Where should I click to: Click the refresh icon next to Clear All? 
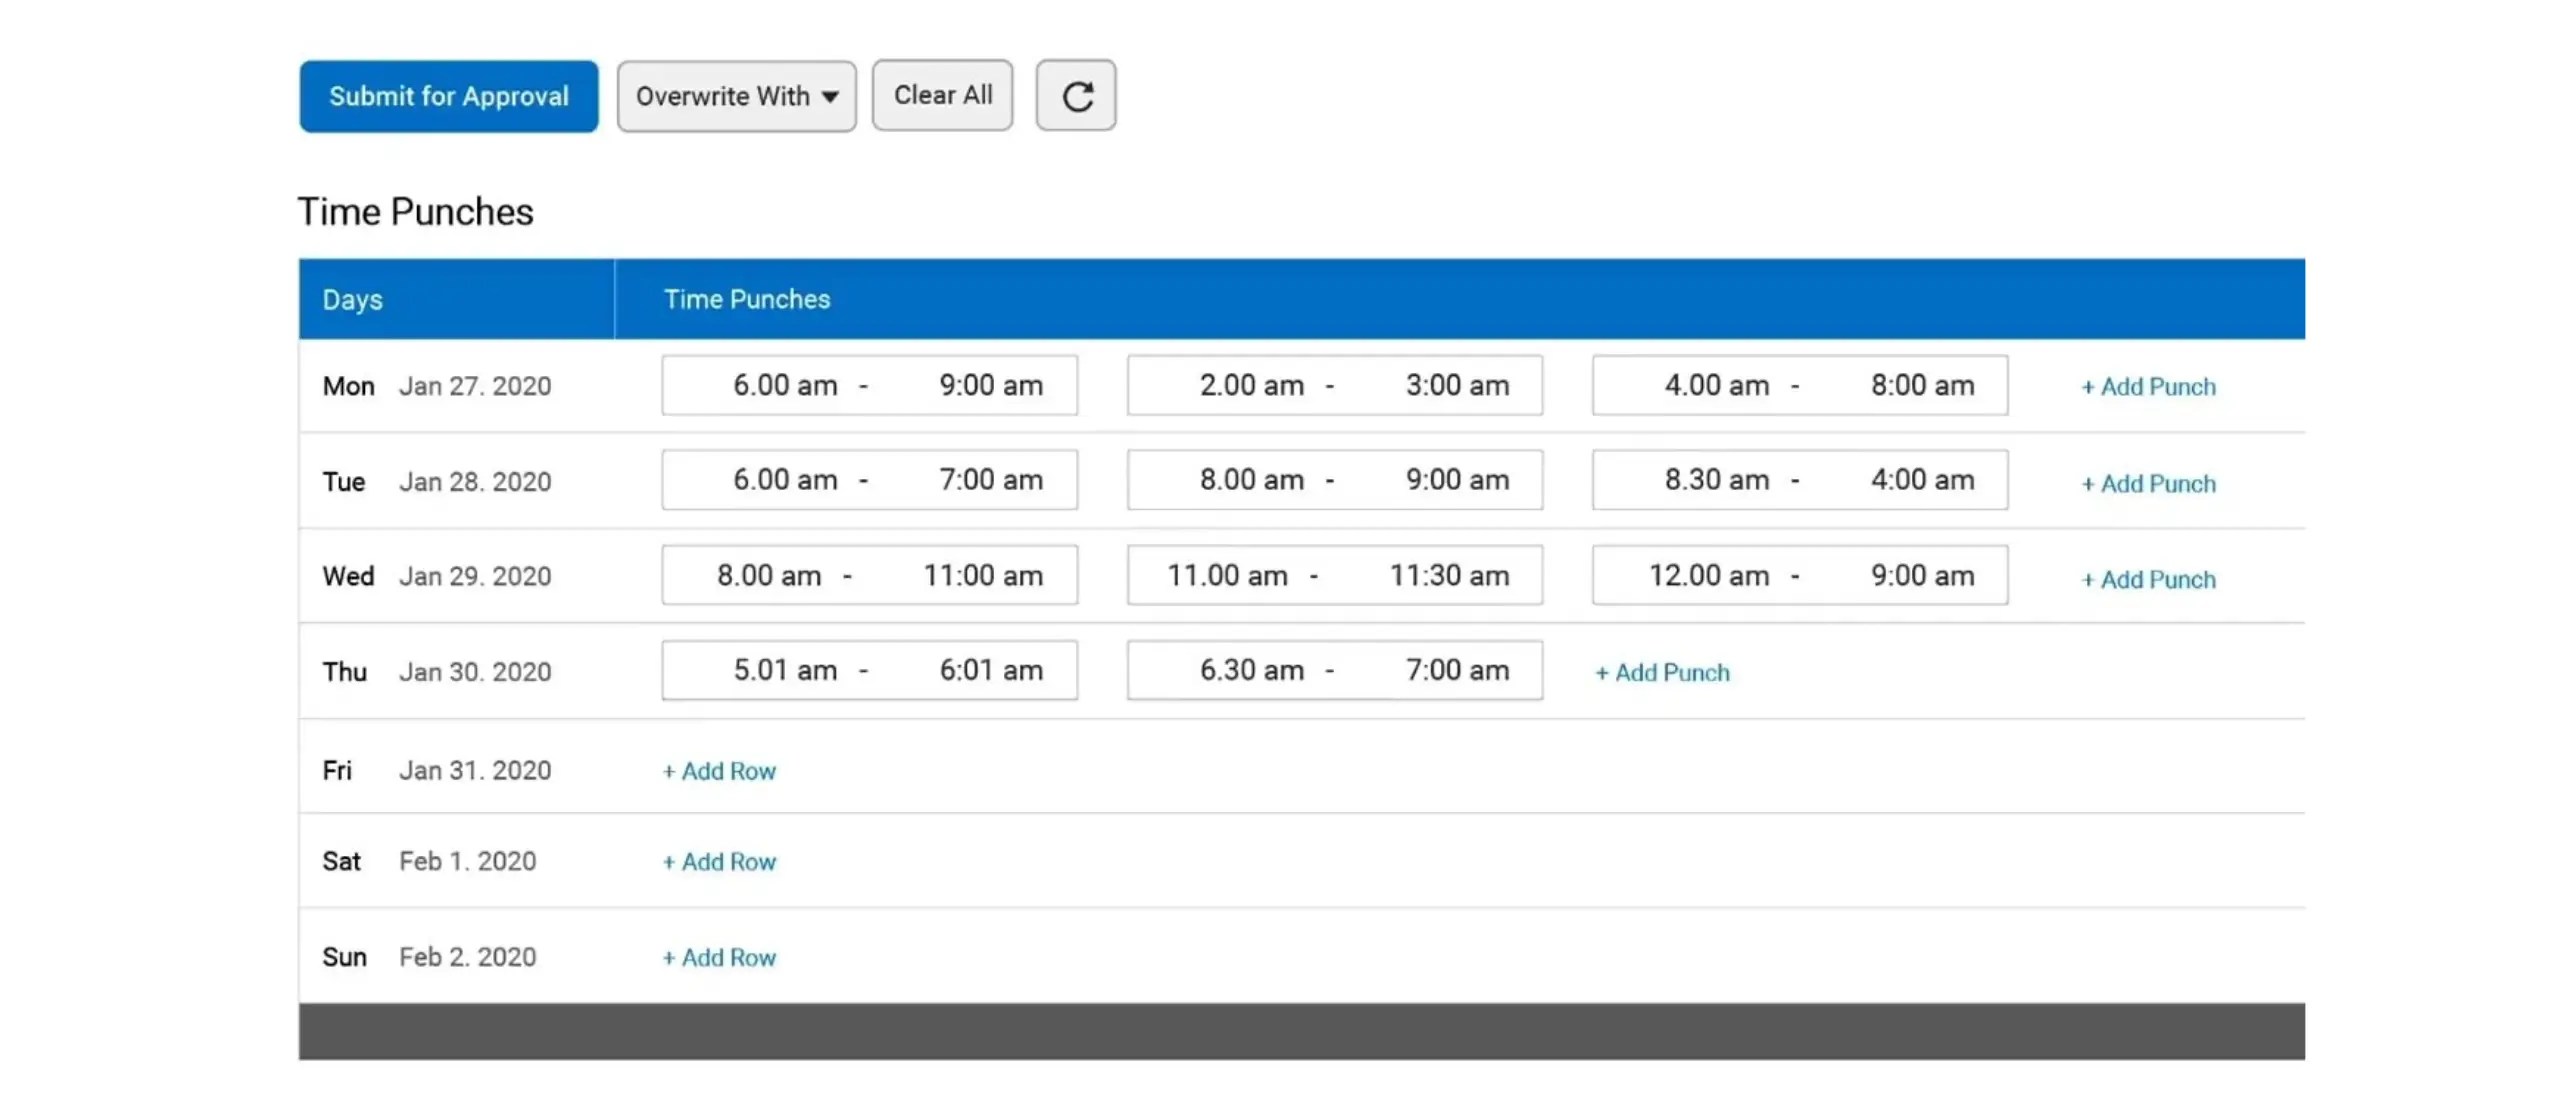click(1075, 95)
